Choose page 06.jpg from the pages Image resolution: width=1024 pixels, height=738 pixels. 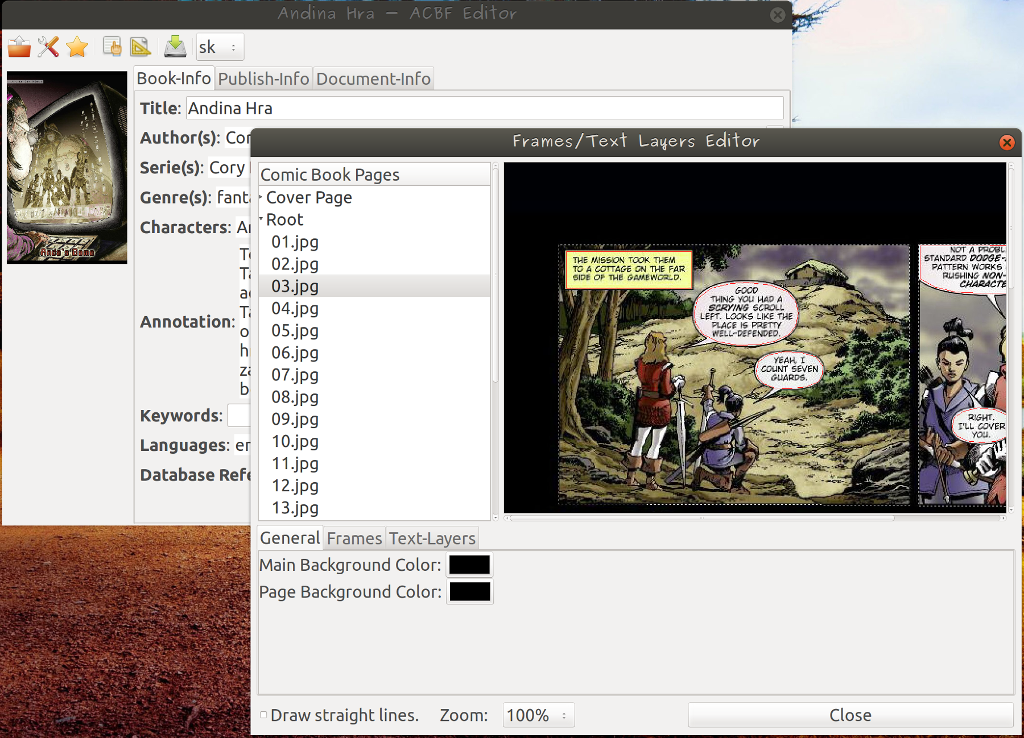[x=295, y=353]
